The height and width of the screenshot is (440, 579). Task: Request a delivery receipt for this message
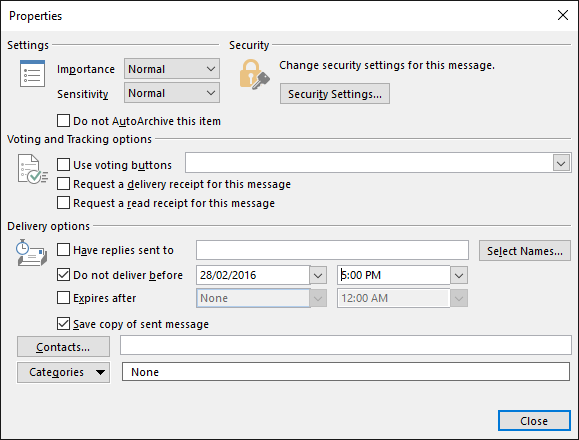point(63,183)
